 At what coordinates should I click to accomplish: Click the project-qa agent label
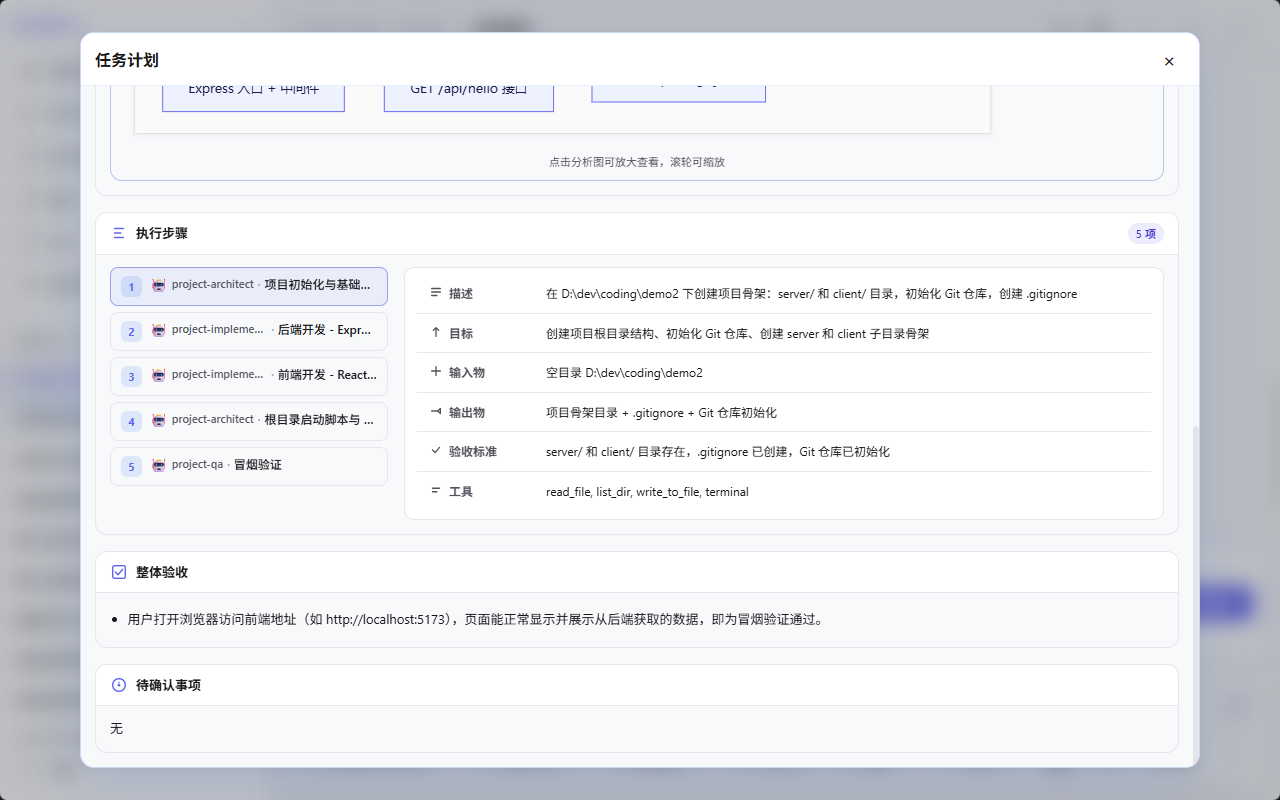[x=198, y=465]
